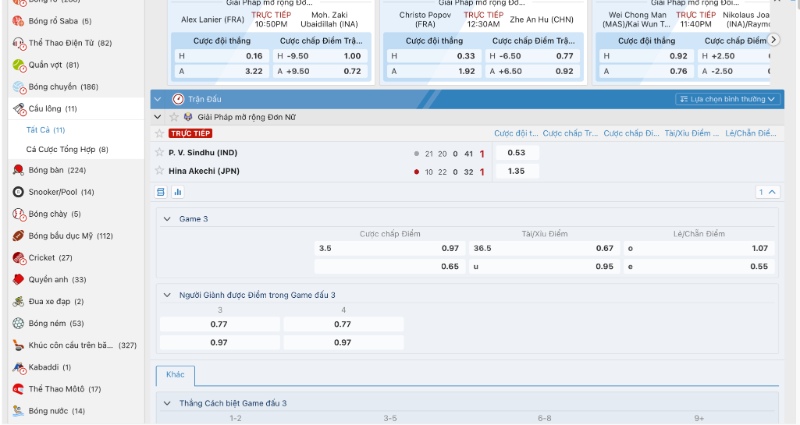Select even points odds 0.55
Viewport: 800px width, 425px height.
pos(698,266)
